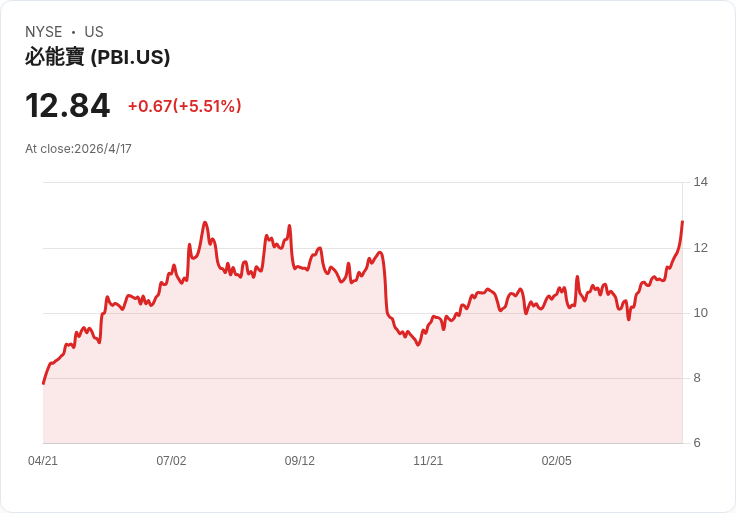Click the 14 label on the price axis
Screen dimensions: 736x513
[x=700, y=182]
